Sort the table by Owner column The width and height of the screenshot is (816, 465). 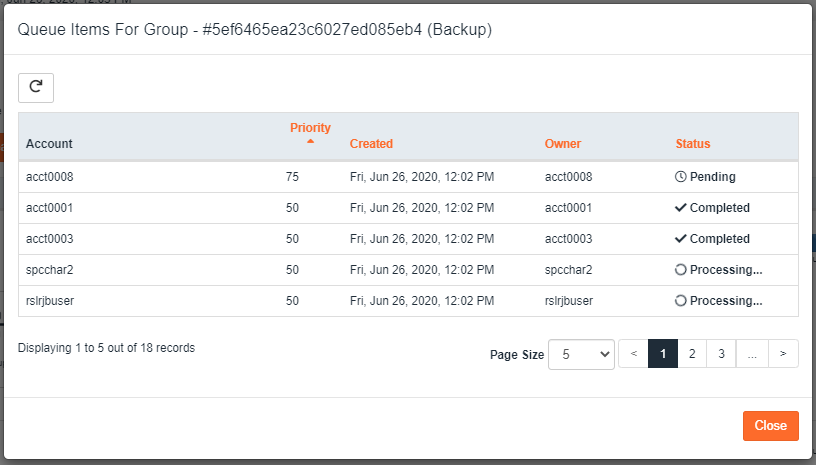tap(563, 144)
